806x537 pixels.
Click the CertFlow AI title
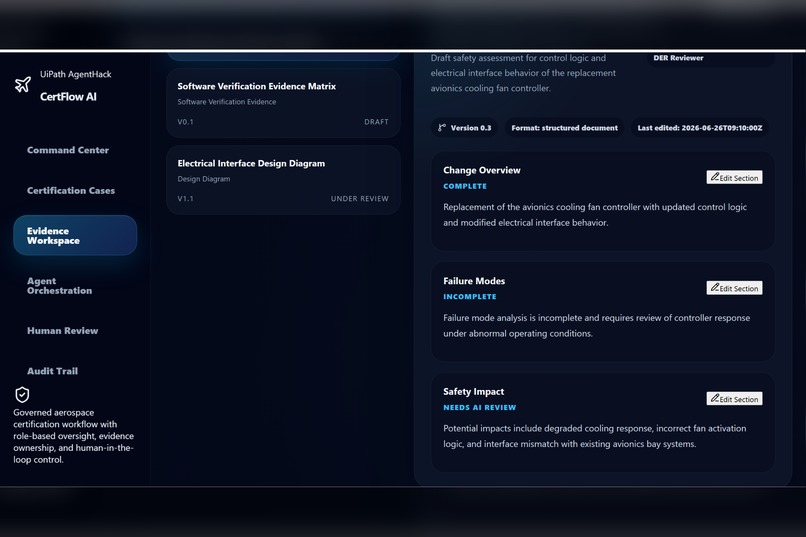pyautogui.click(x=68, y=97)
